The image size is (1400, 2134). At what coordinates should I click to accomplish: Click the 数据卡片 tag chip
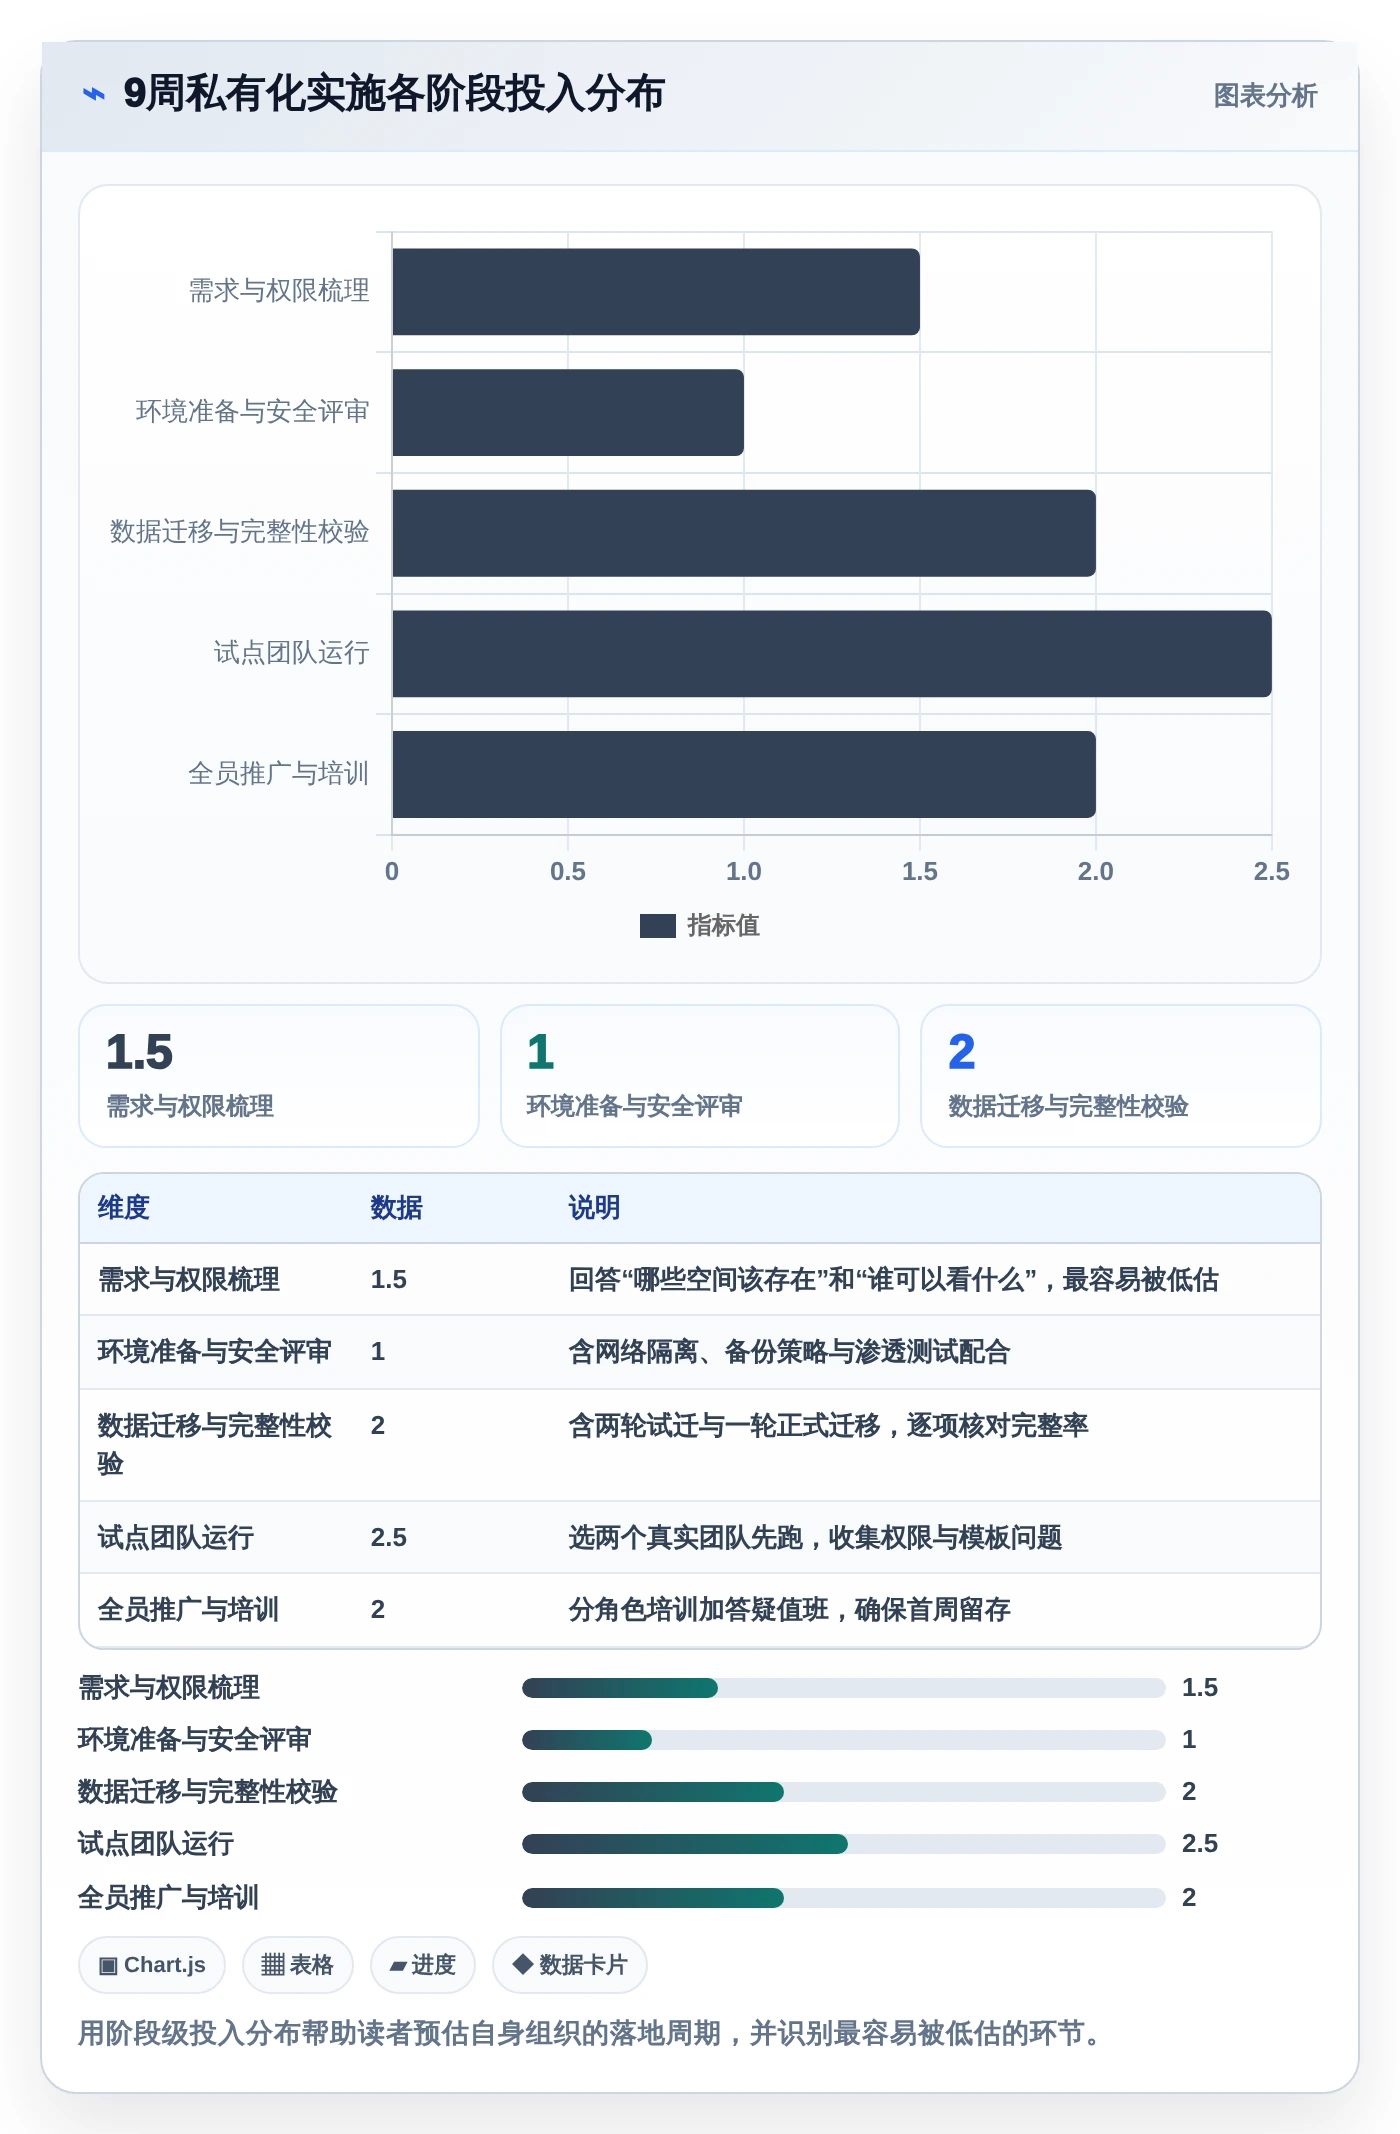[x=569, y=1965]
